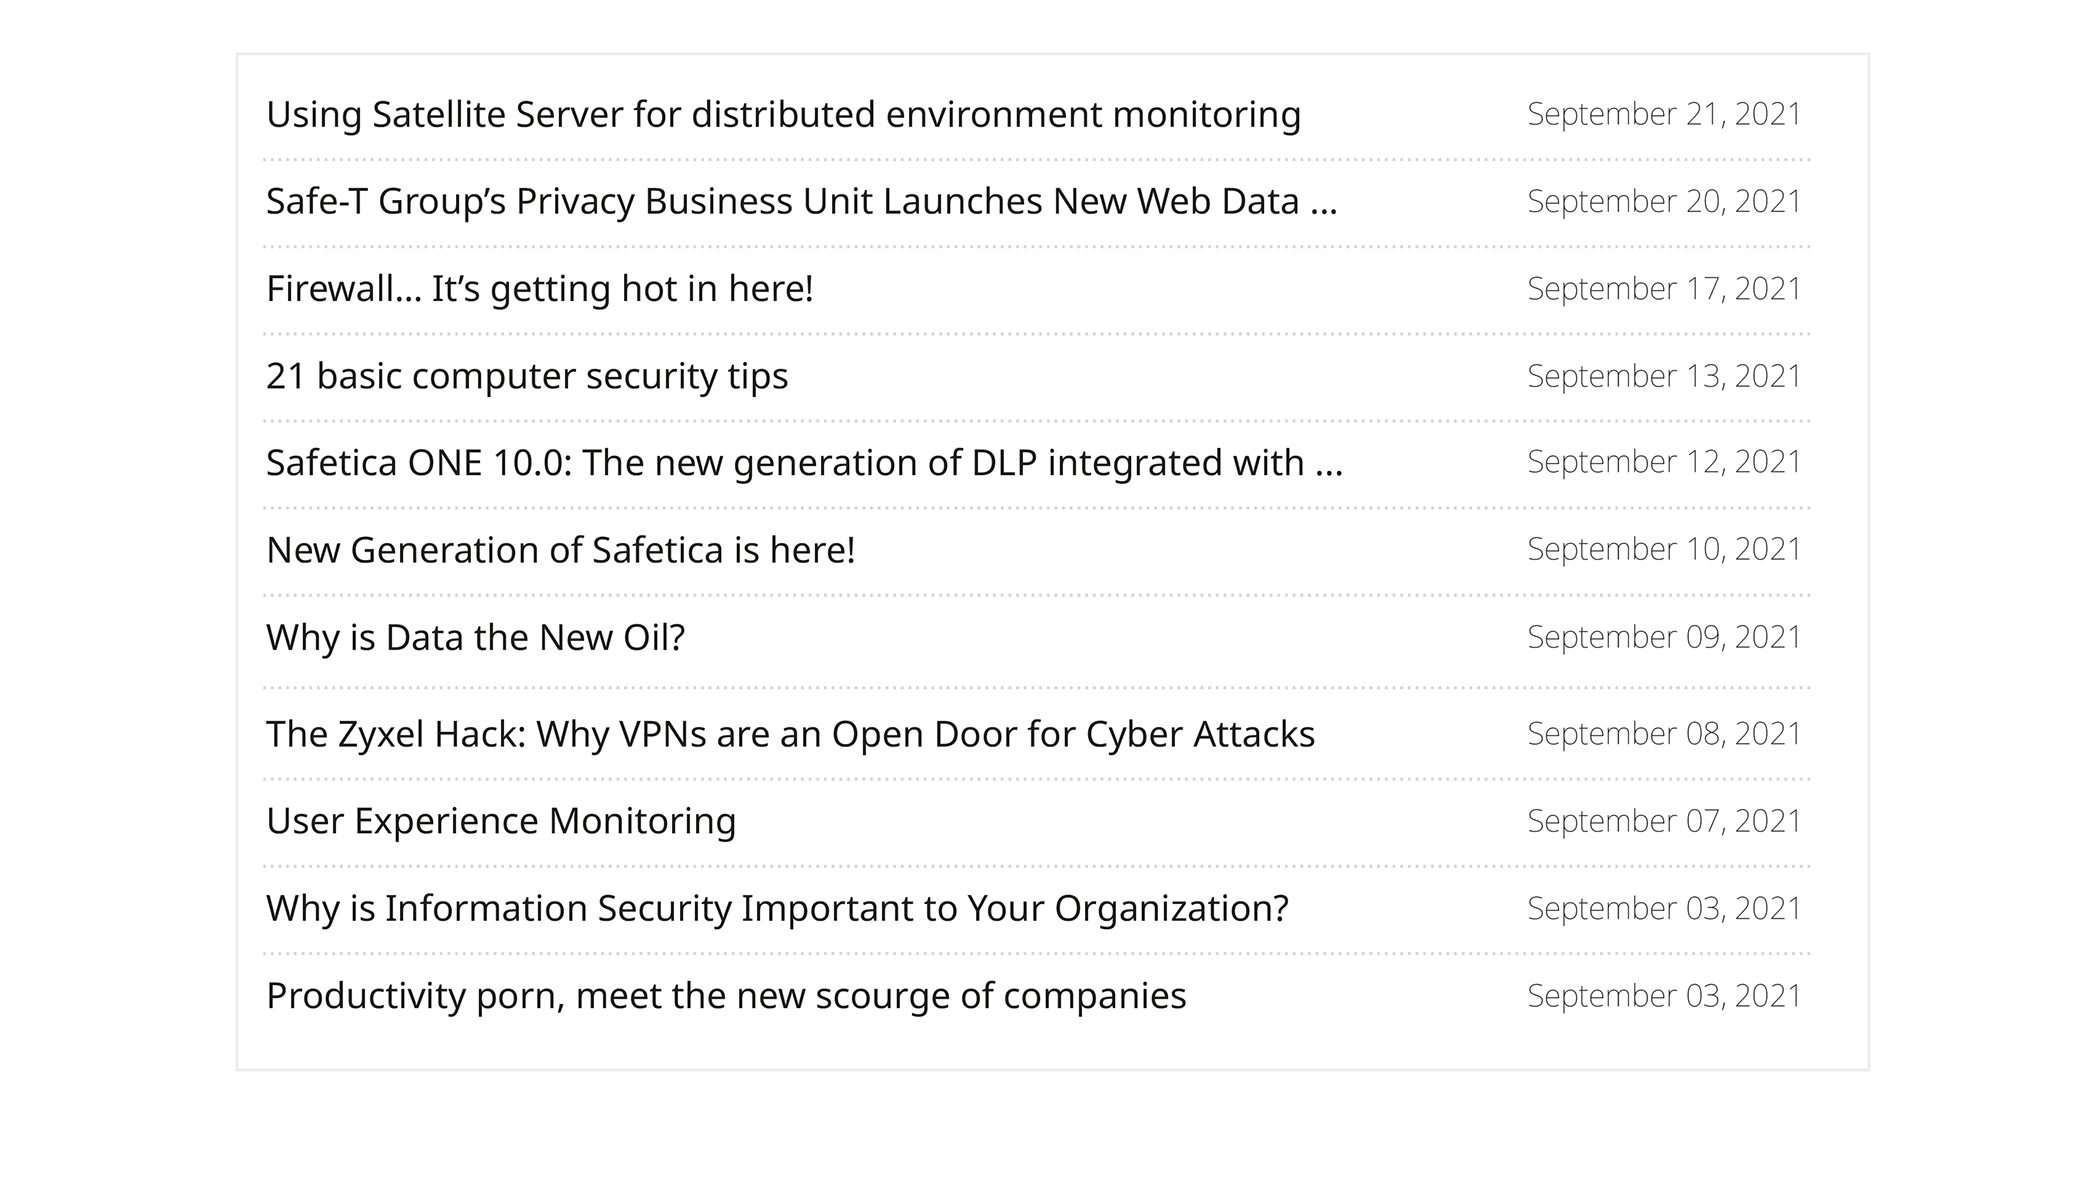
Task: Open Safetica ONE 10.0 article link
Action: click(804, 463)
